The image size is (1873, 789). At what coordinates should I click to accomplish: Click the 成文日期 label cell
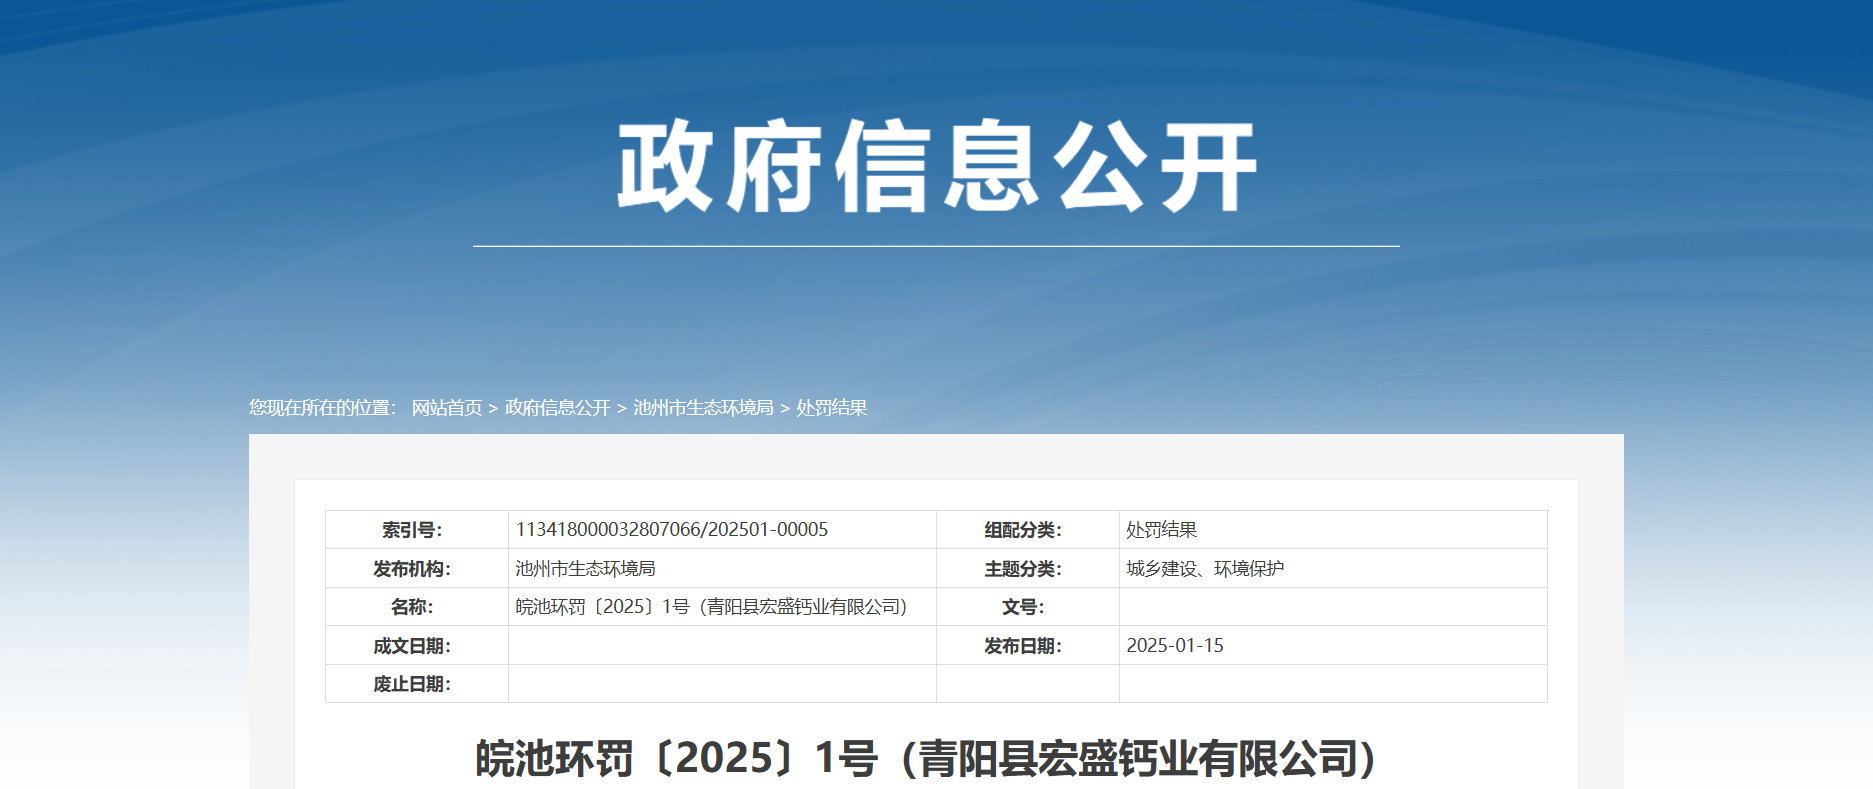[417, 646]
